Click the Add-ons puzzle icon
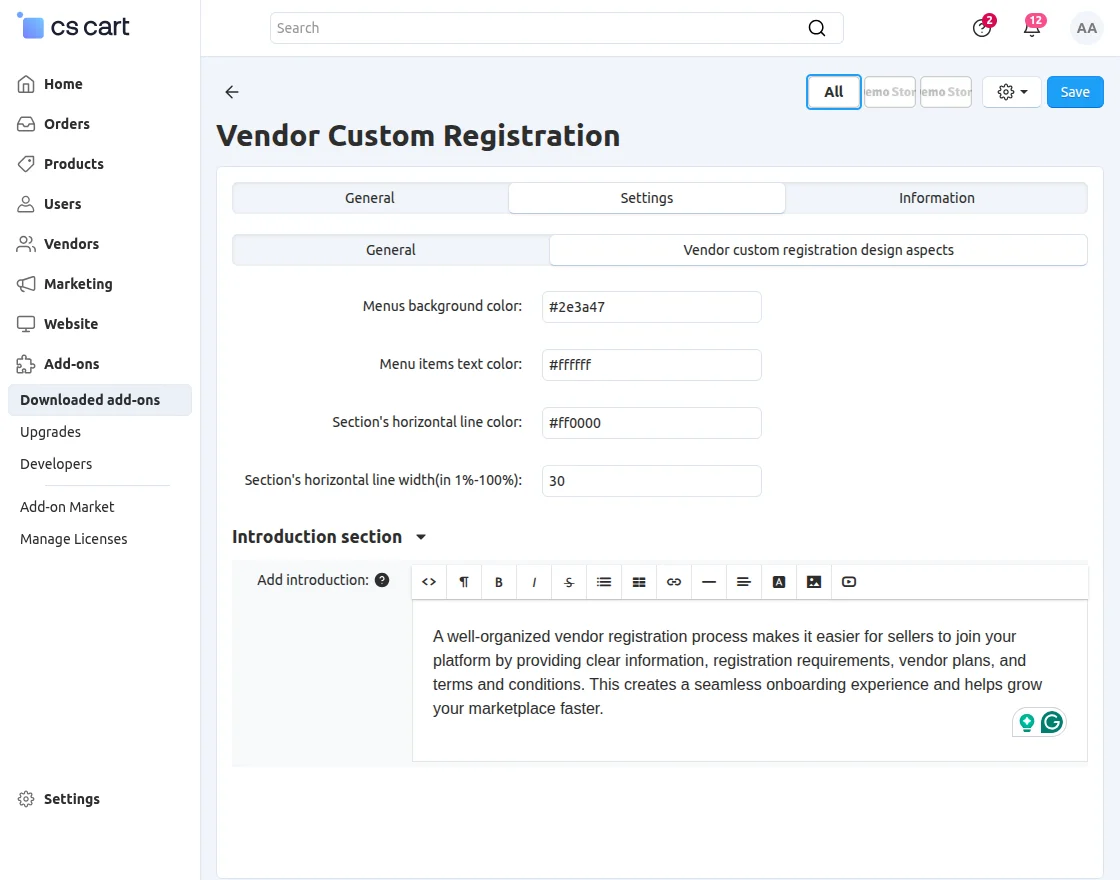The image size is (1120, 880). (26, 364)
